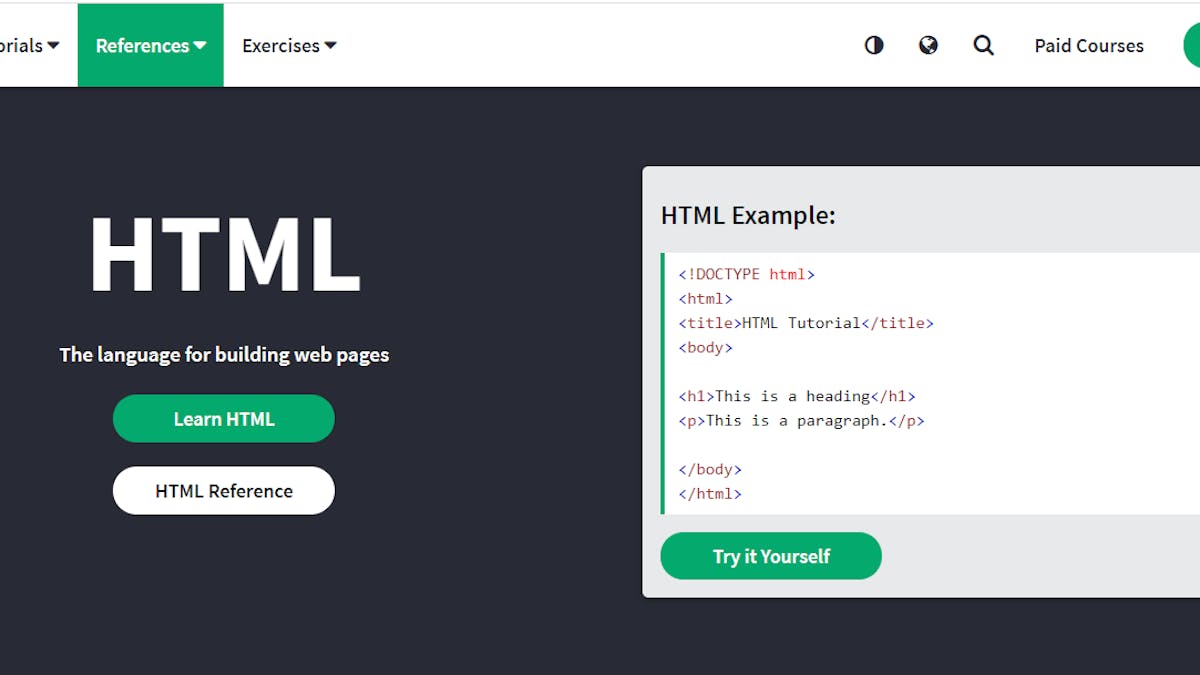Viewport: 1200px width, 675px height.
Task: Toggle the dark mode contrast icon
Action: tap(874, 45)
